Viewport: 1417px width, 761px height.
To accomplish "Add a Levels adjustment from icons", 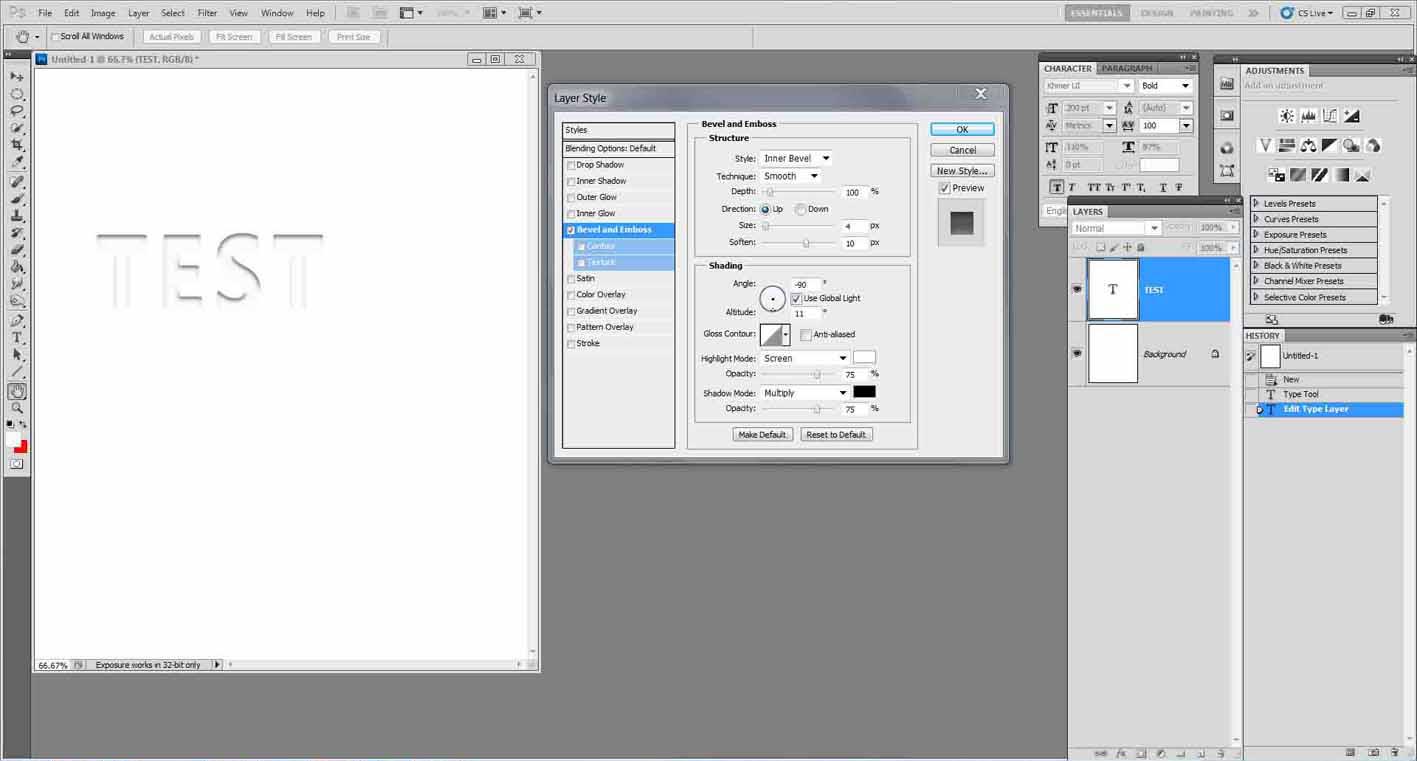I will coord(1308,117).
